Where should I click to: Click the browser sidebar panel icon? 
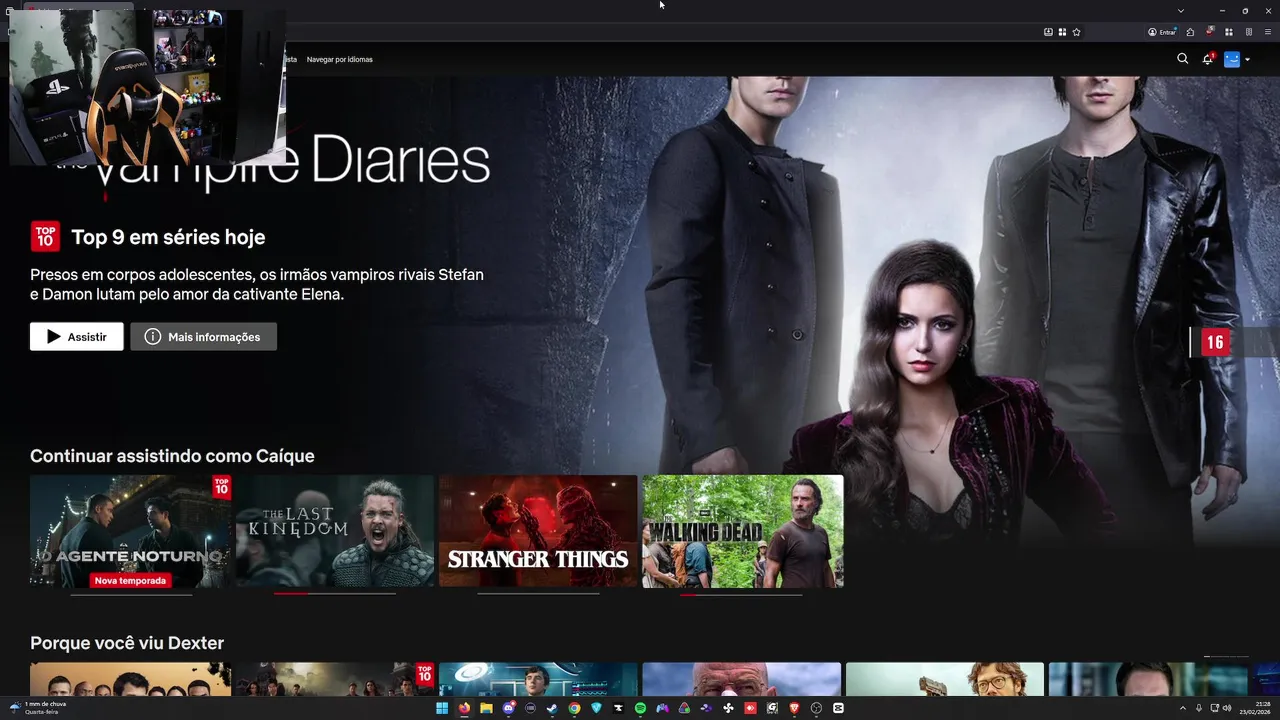pos(1248,32)
